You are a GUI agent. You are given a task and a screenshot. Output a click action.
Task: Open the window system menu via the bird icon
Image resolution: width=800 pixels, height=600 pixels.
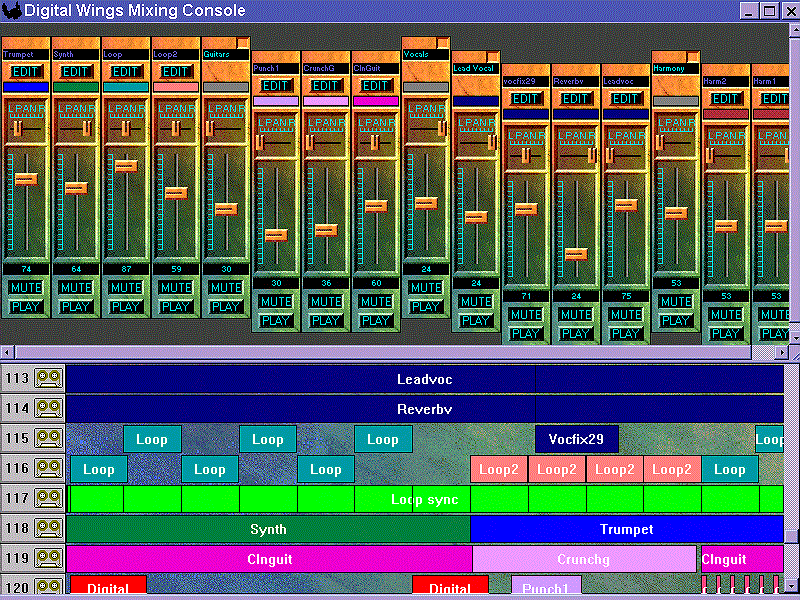click(10, 10)
